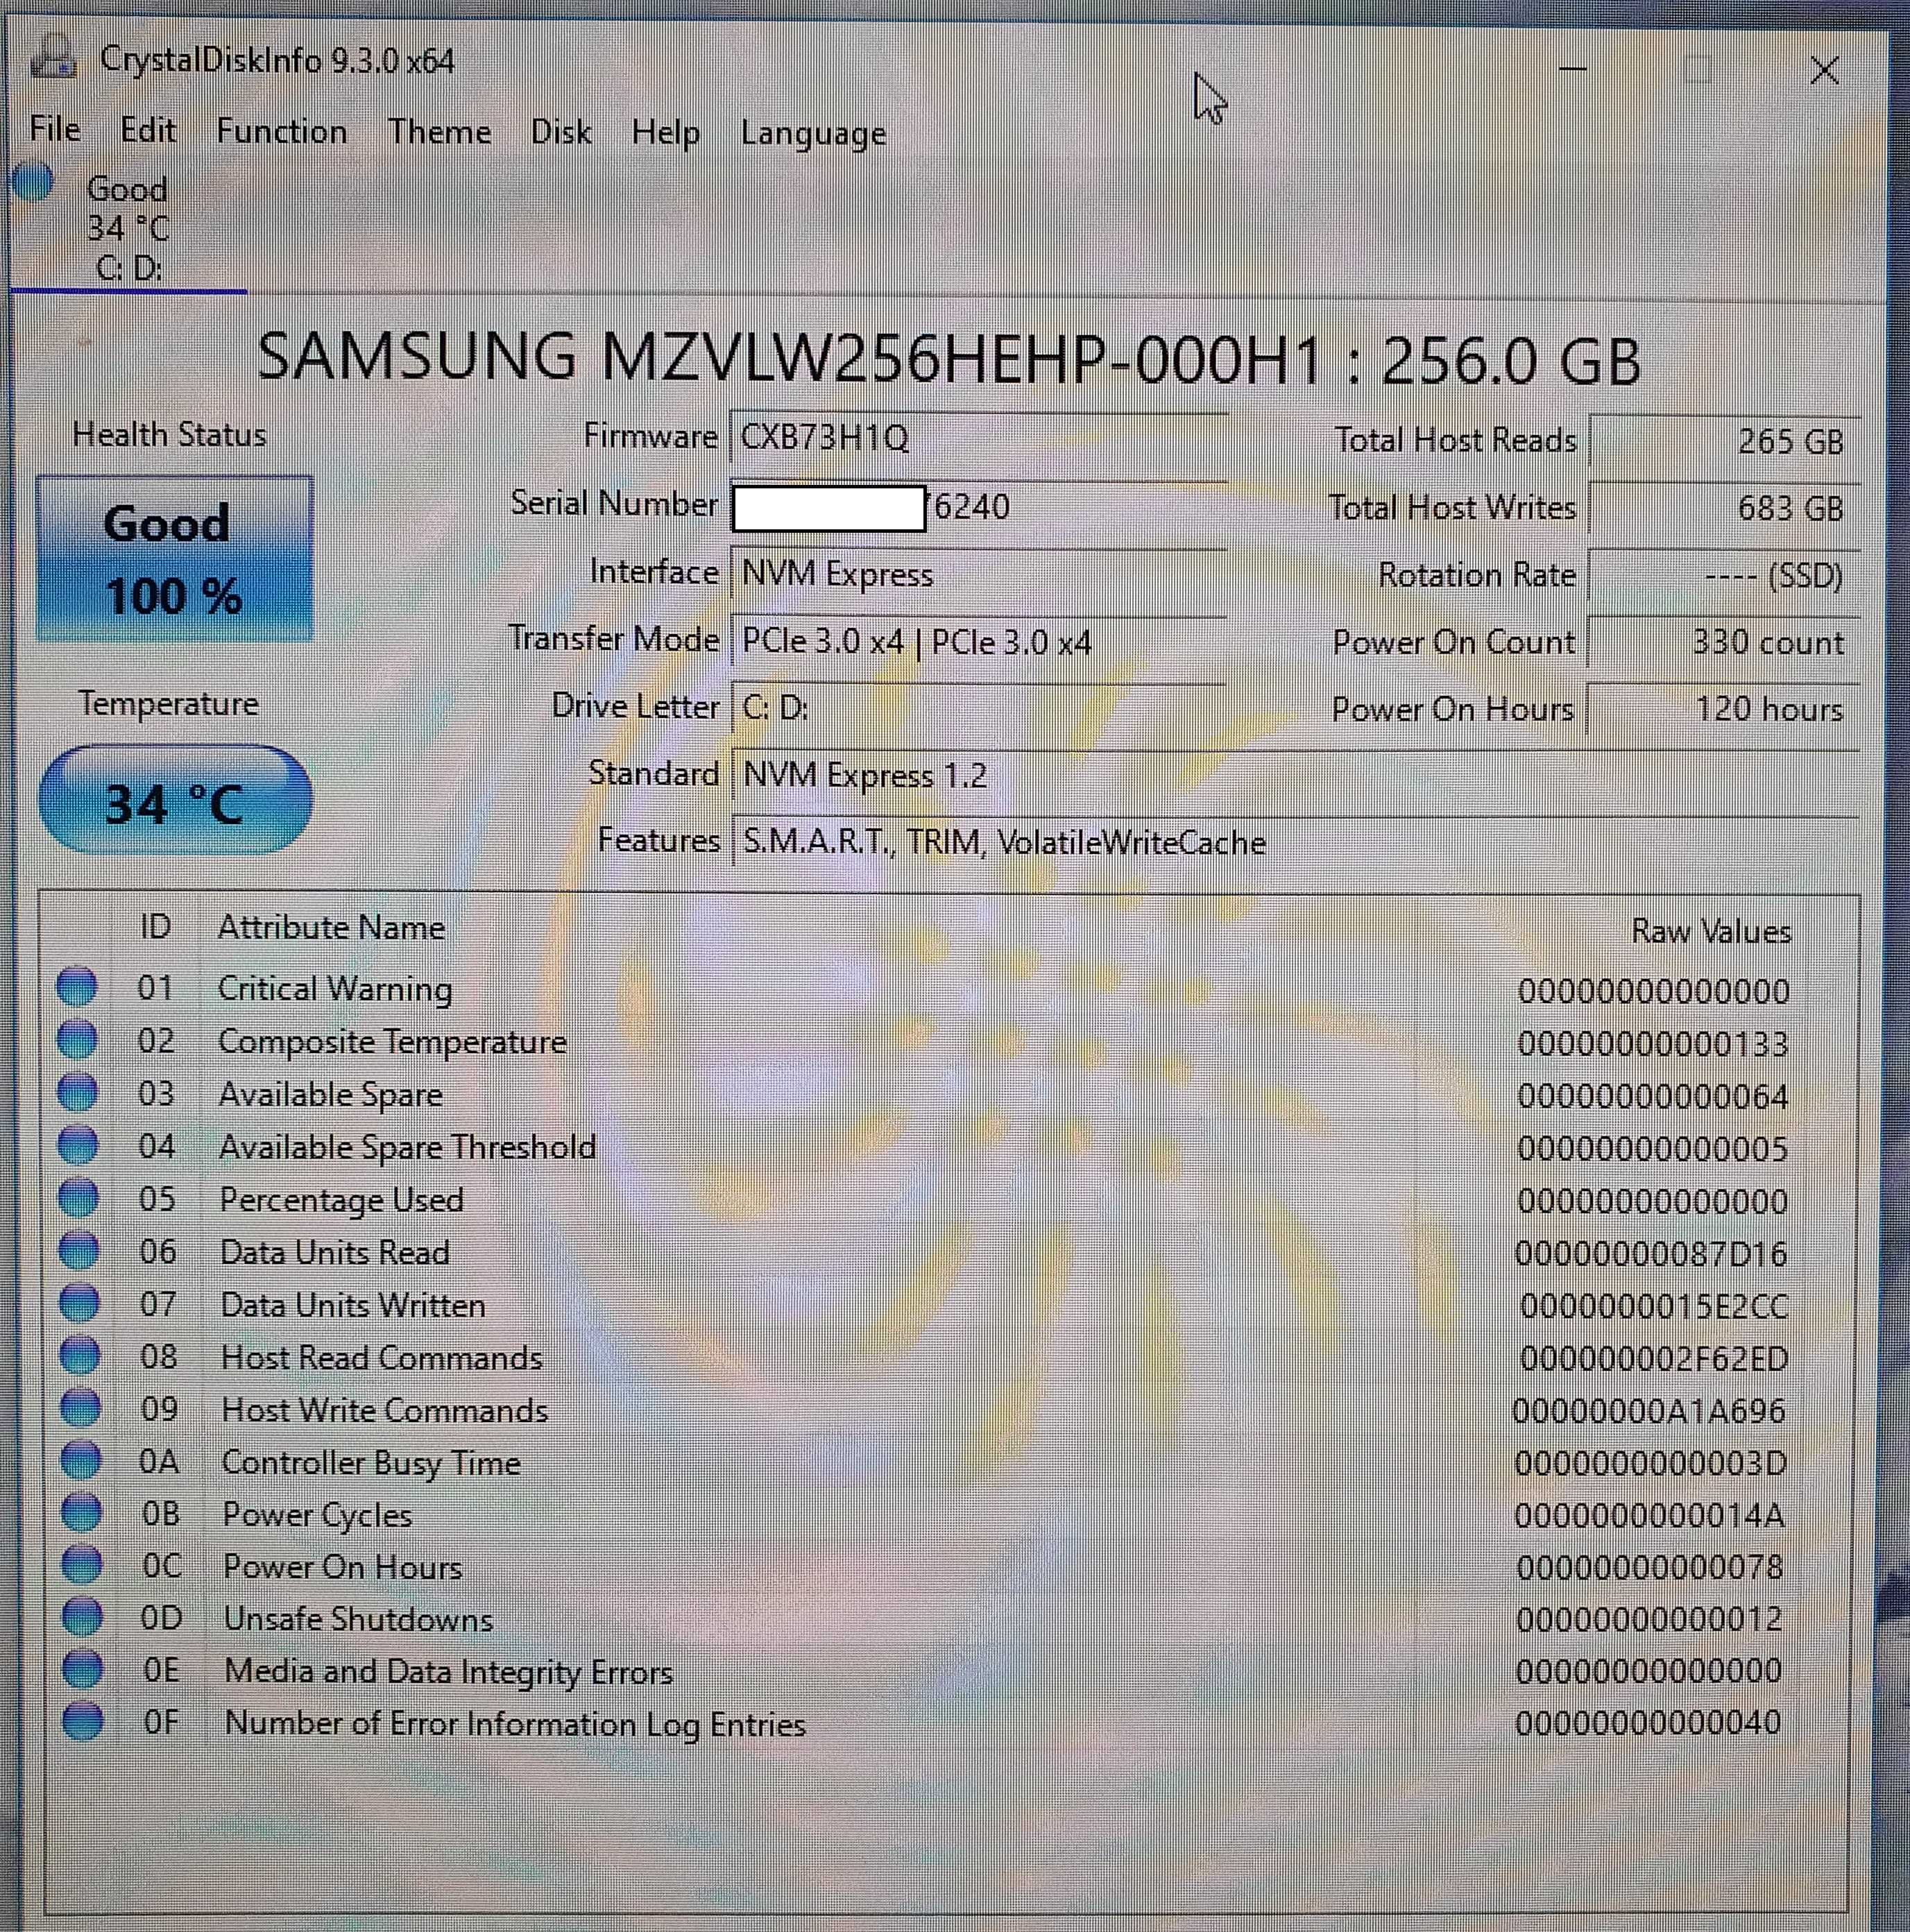The image size is (1910, 1932).
Task: Click status orb for Percentage Used
Action: click(x=78, y=1197)
